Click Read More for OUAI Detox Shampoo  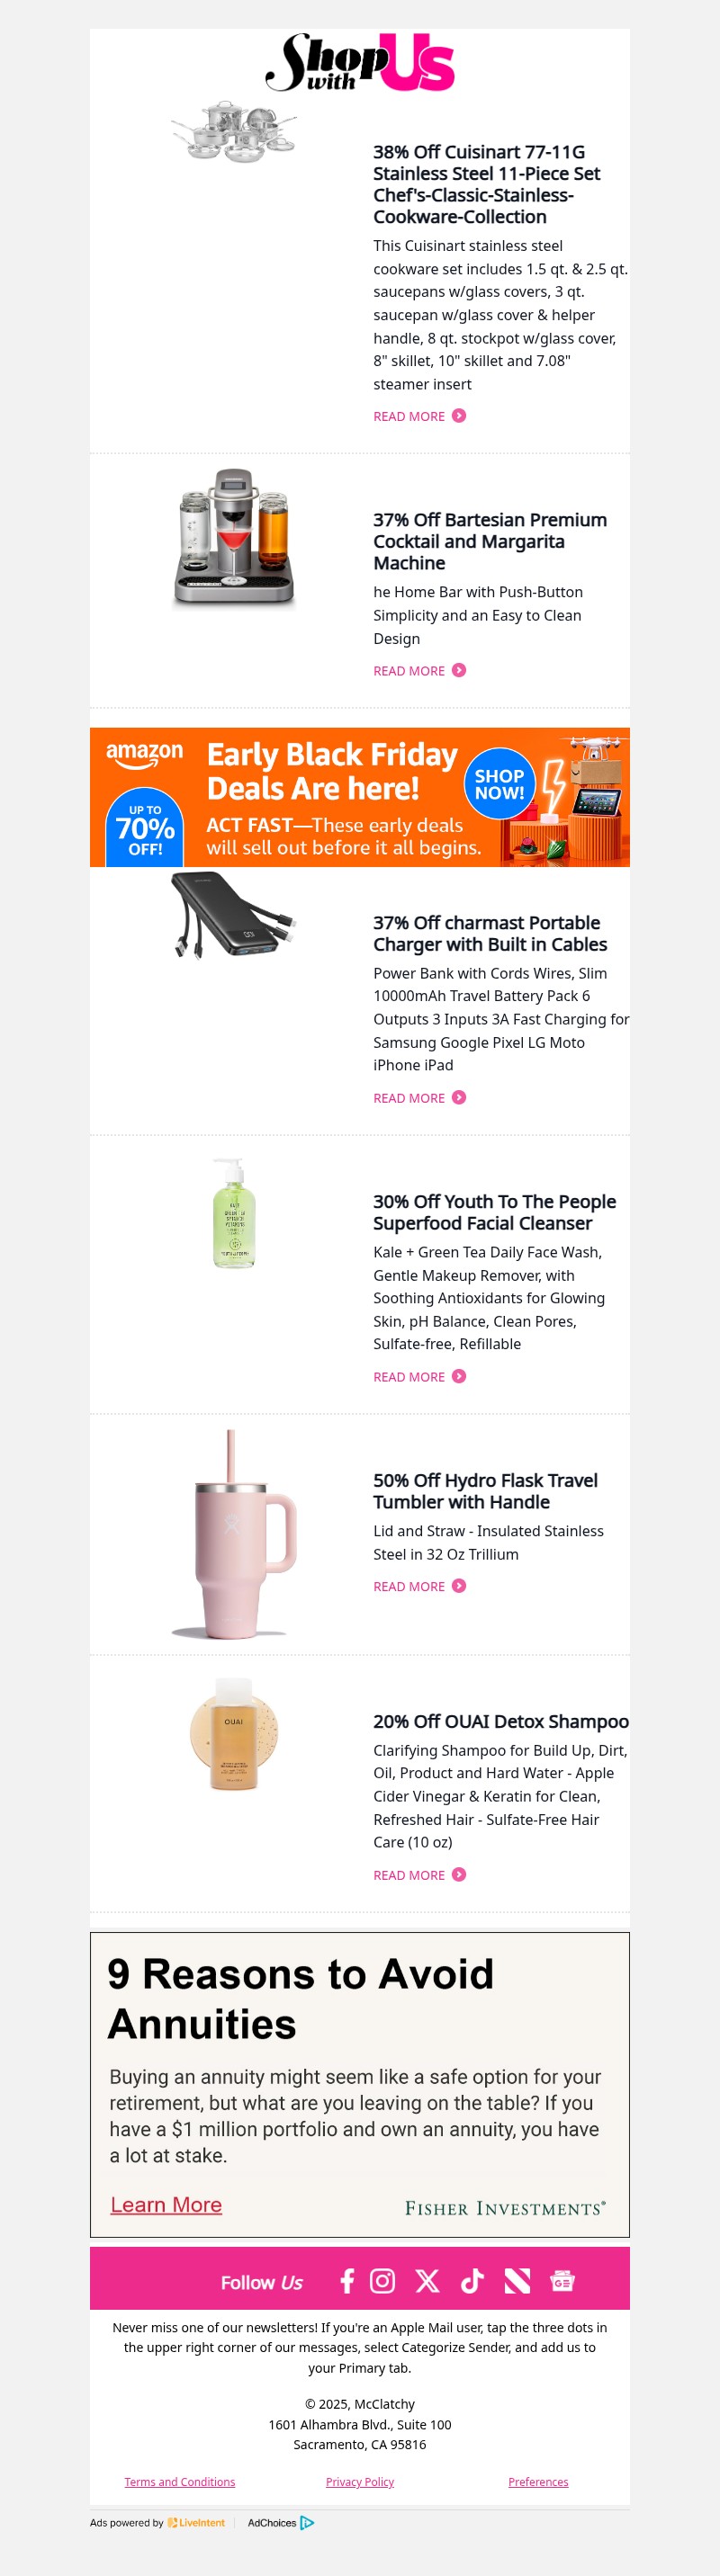tap(410, 1875)
